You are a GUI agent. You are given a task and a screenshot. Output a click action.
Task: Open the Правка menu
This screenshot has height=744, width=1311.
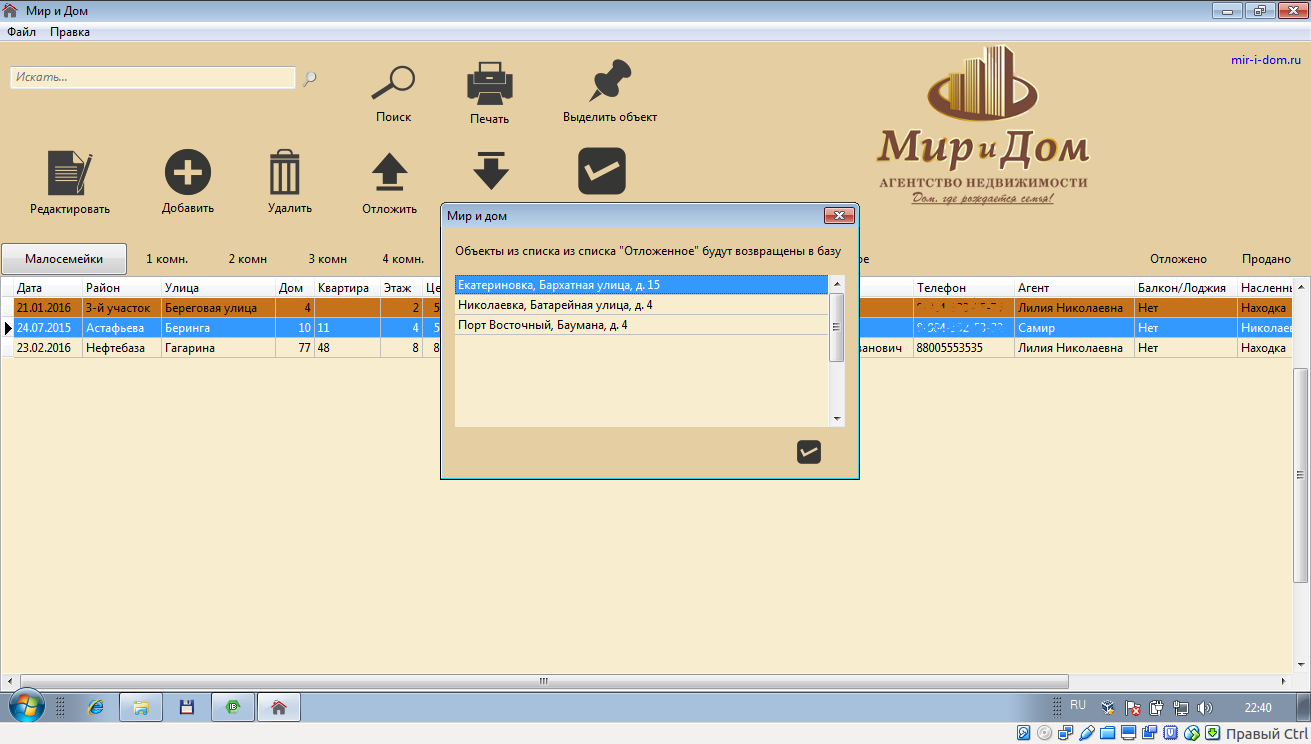(x=70, y=32)
